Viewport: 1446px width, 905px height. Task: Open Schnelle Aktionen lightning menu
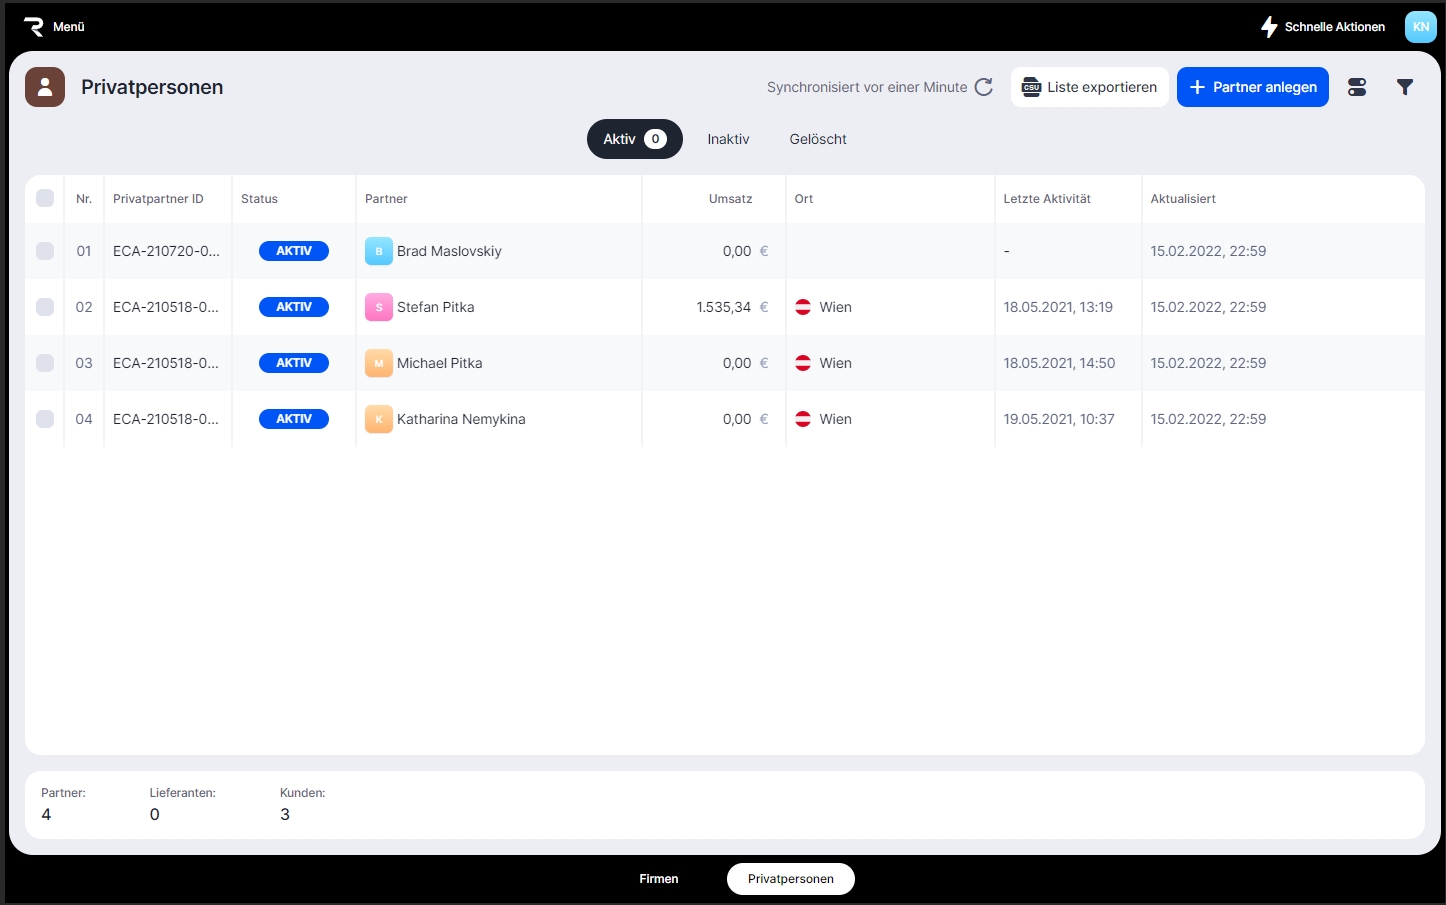pyautogui.click(x=1322, y=27)
